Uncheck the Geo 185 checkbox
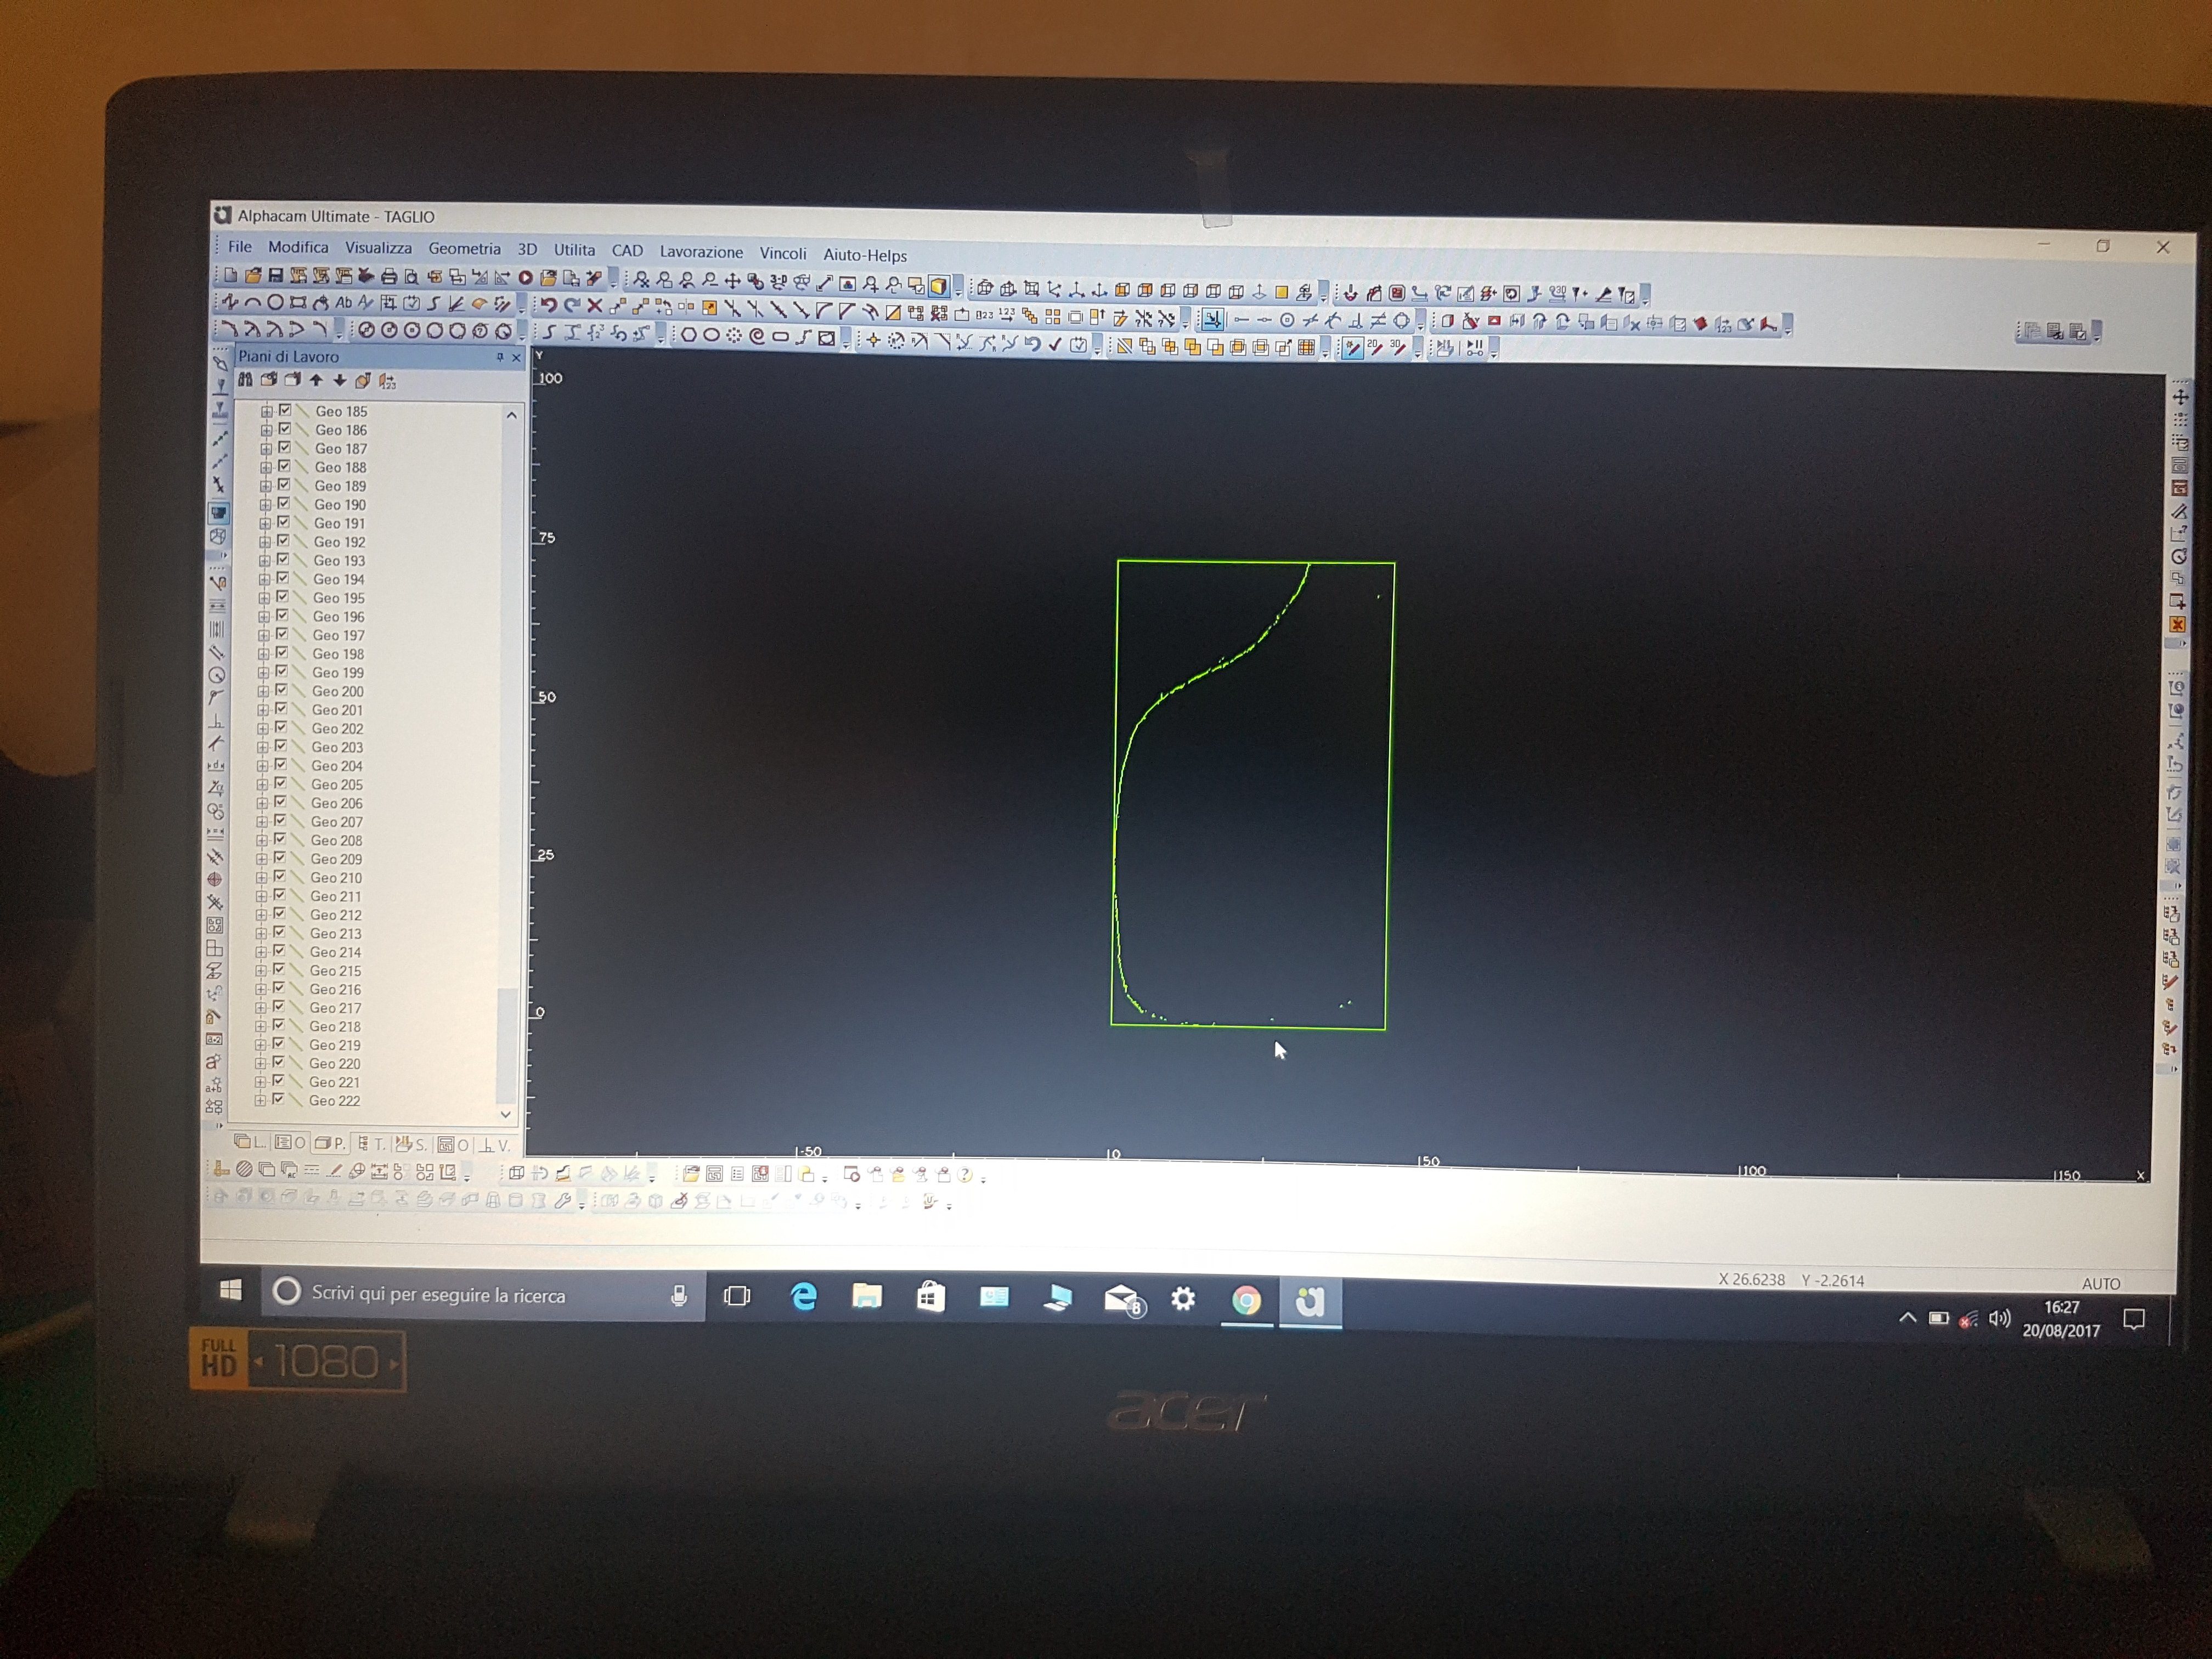 285,410
